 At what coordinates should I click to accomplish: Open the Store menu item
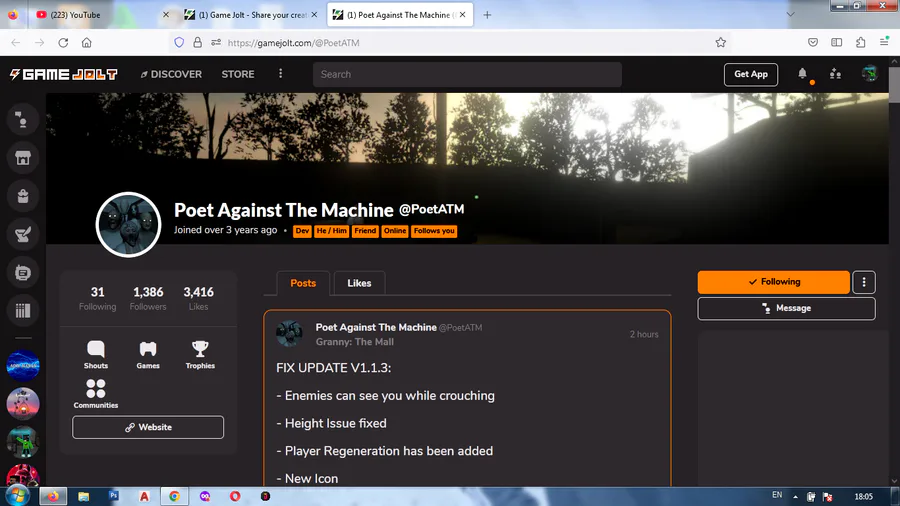click(x=238, y=74)
